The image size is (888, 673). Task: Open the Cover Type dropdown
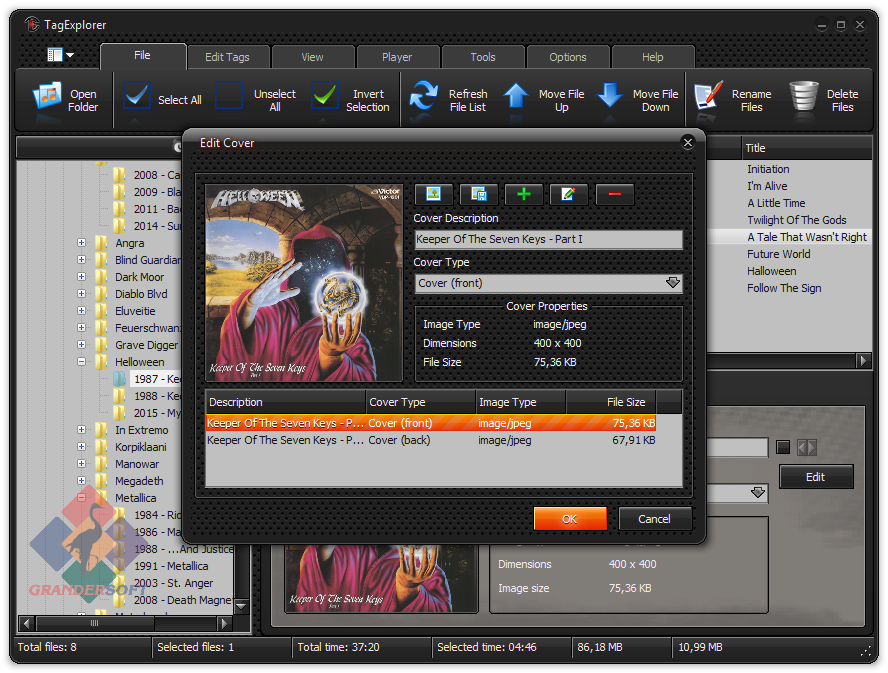[673, 283]
